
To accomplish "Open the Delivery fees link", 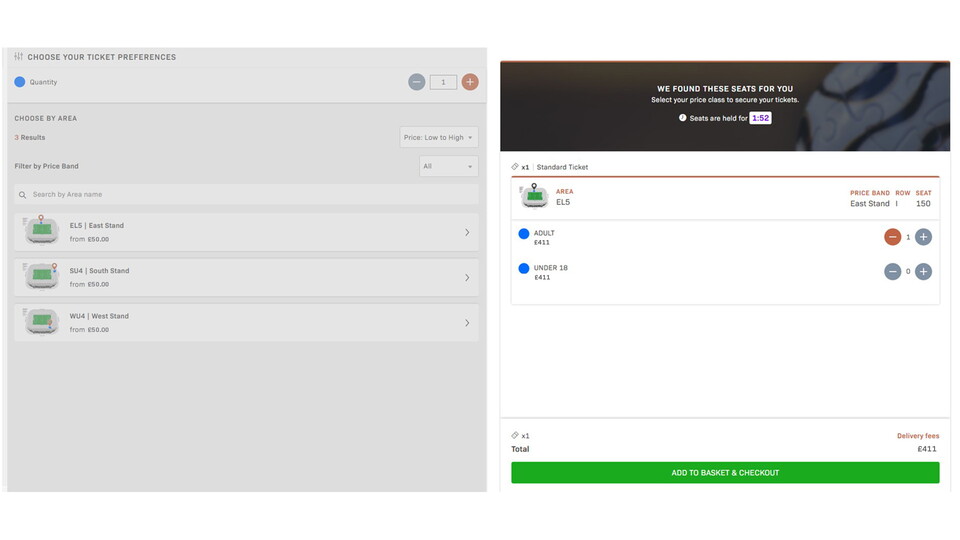I will pyautogui.click(x=917, y=436).
